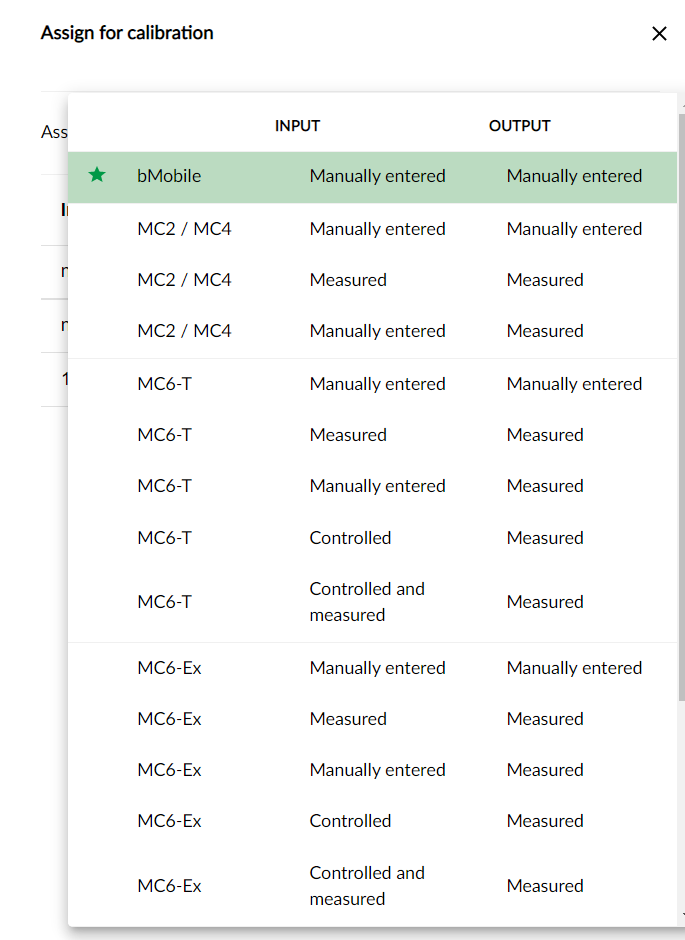
Task: Choose MC2 / MC4 with manually entered input and output
Action: pos(372,229)
